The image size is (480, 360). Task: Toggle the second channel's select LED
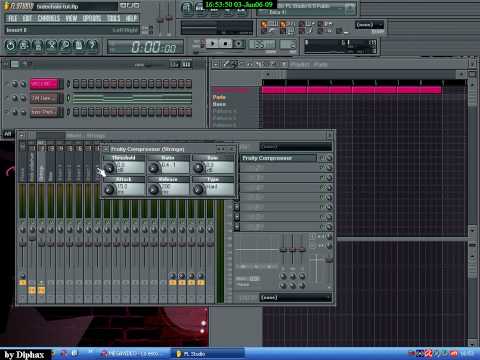click(68, 98)
